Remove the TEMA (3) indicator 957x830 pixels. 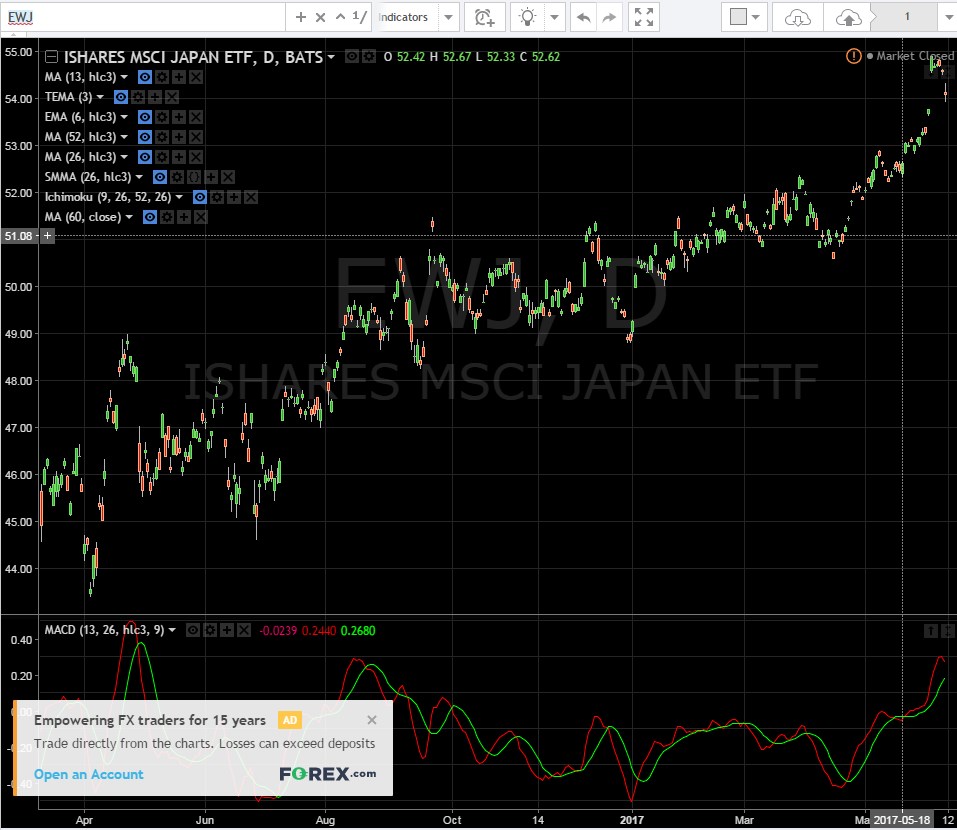[172, 97]
